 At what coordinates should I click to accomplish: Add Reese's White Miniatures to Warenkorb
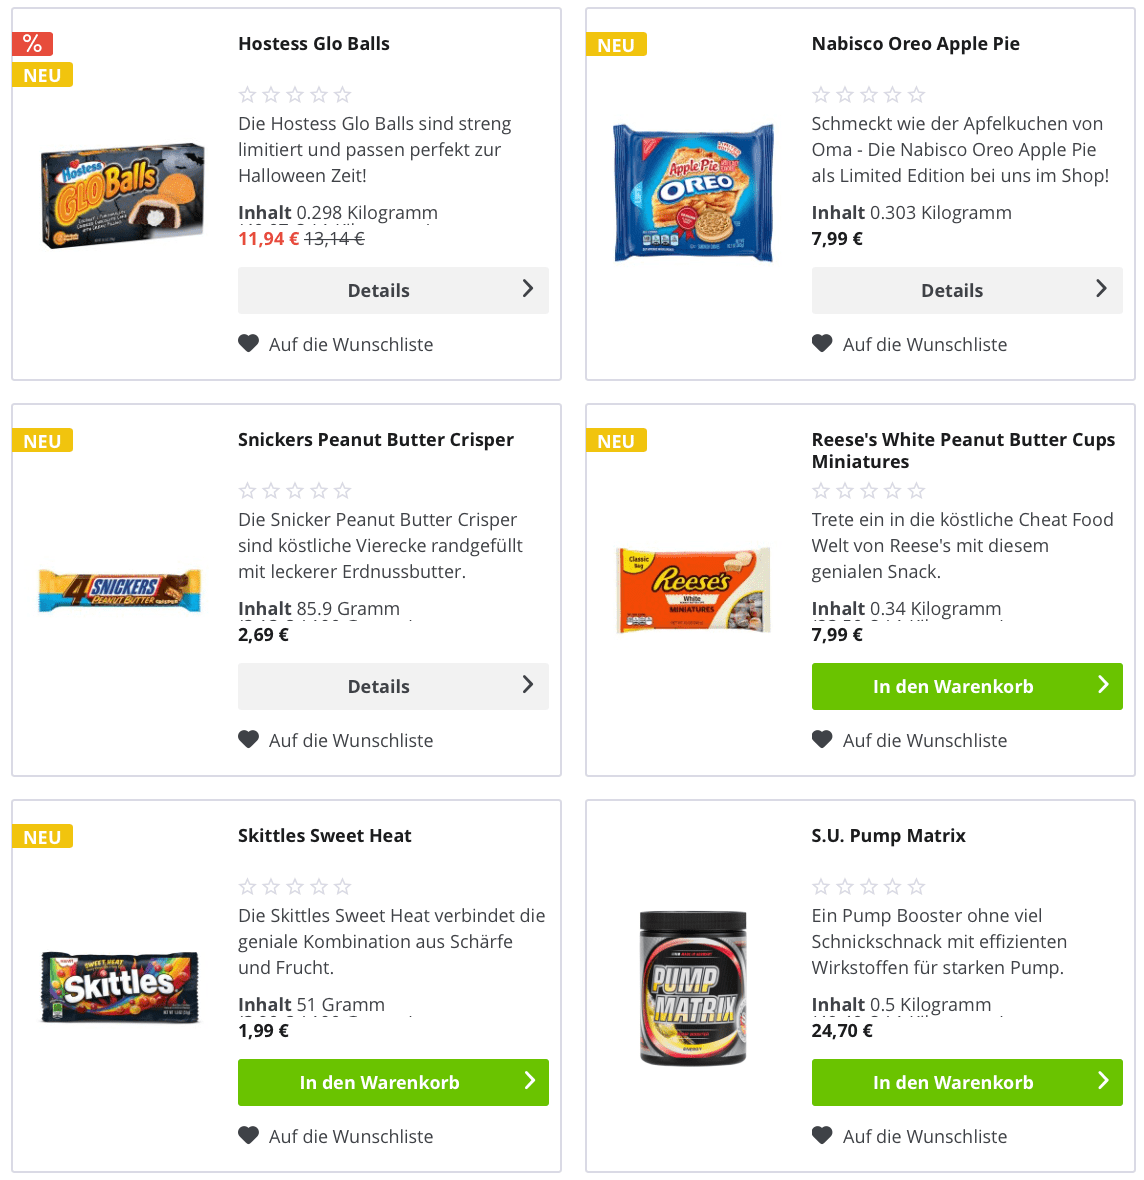pyautogui.click(x=966, y=686)
